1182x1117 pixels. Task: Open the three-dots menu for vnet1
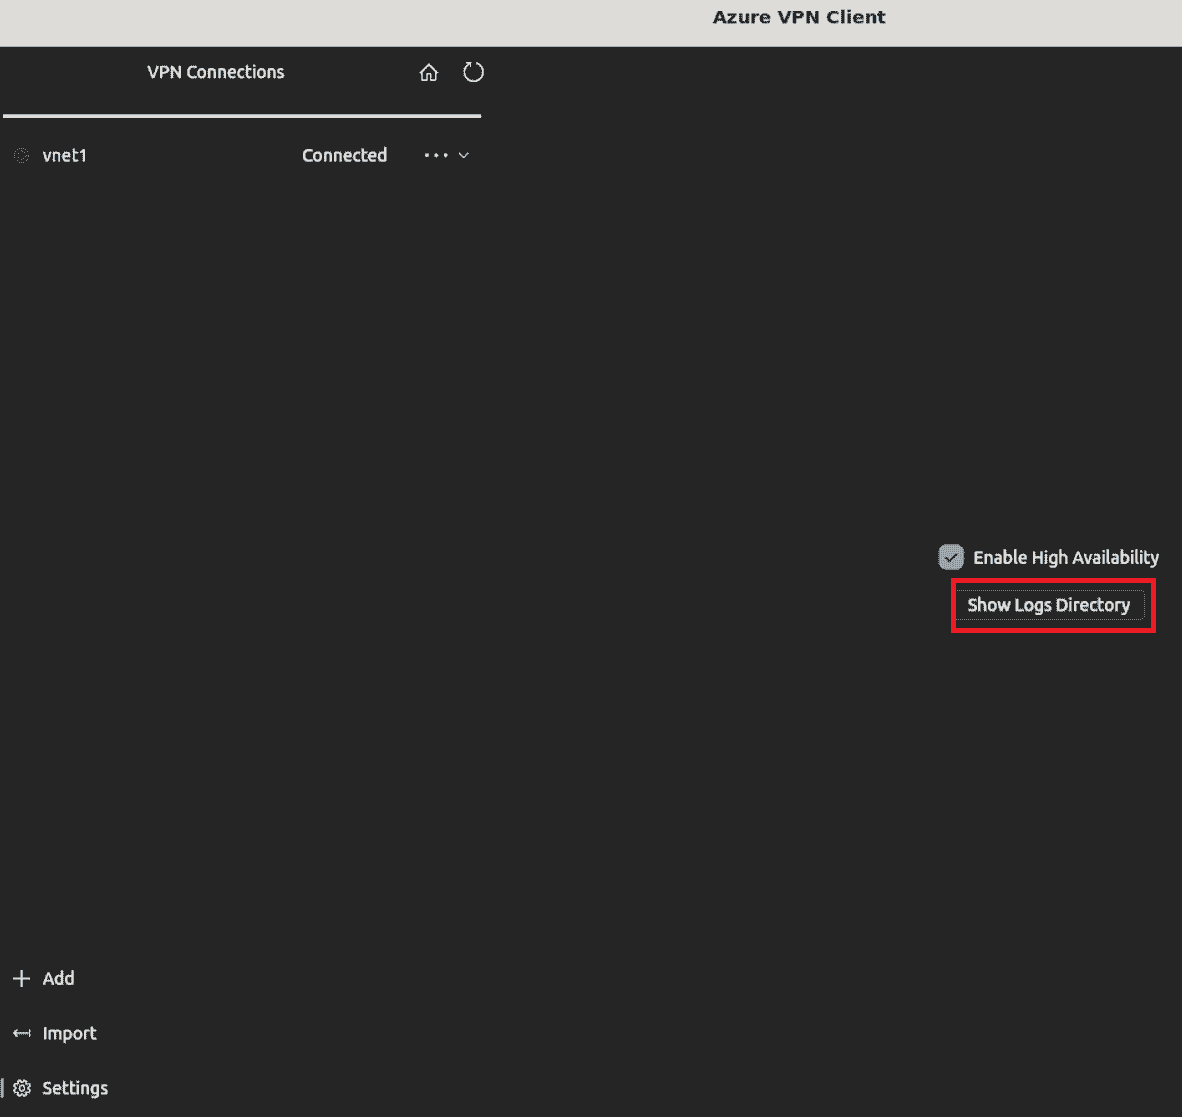coord(436,155)
